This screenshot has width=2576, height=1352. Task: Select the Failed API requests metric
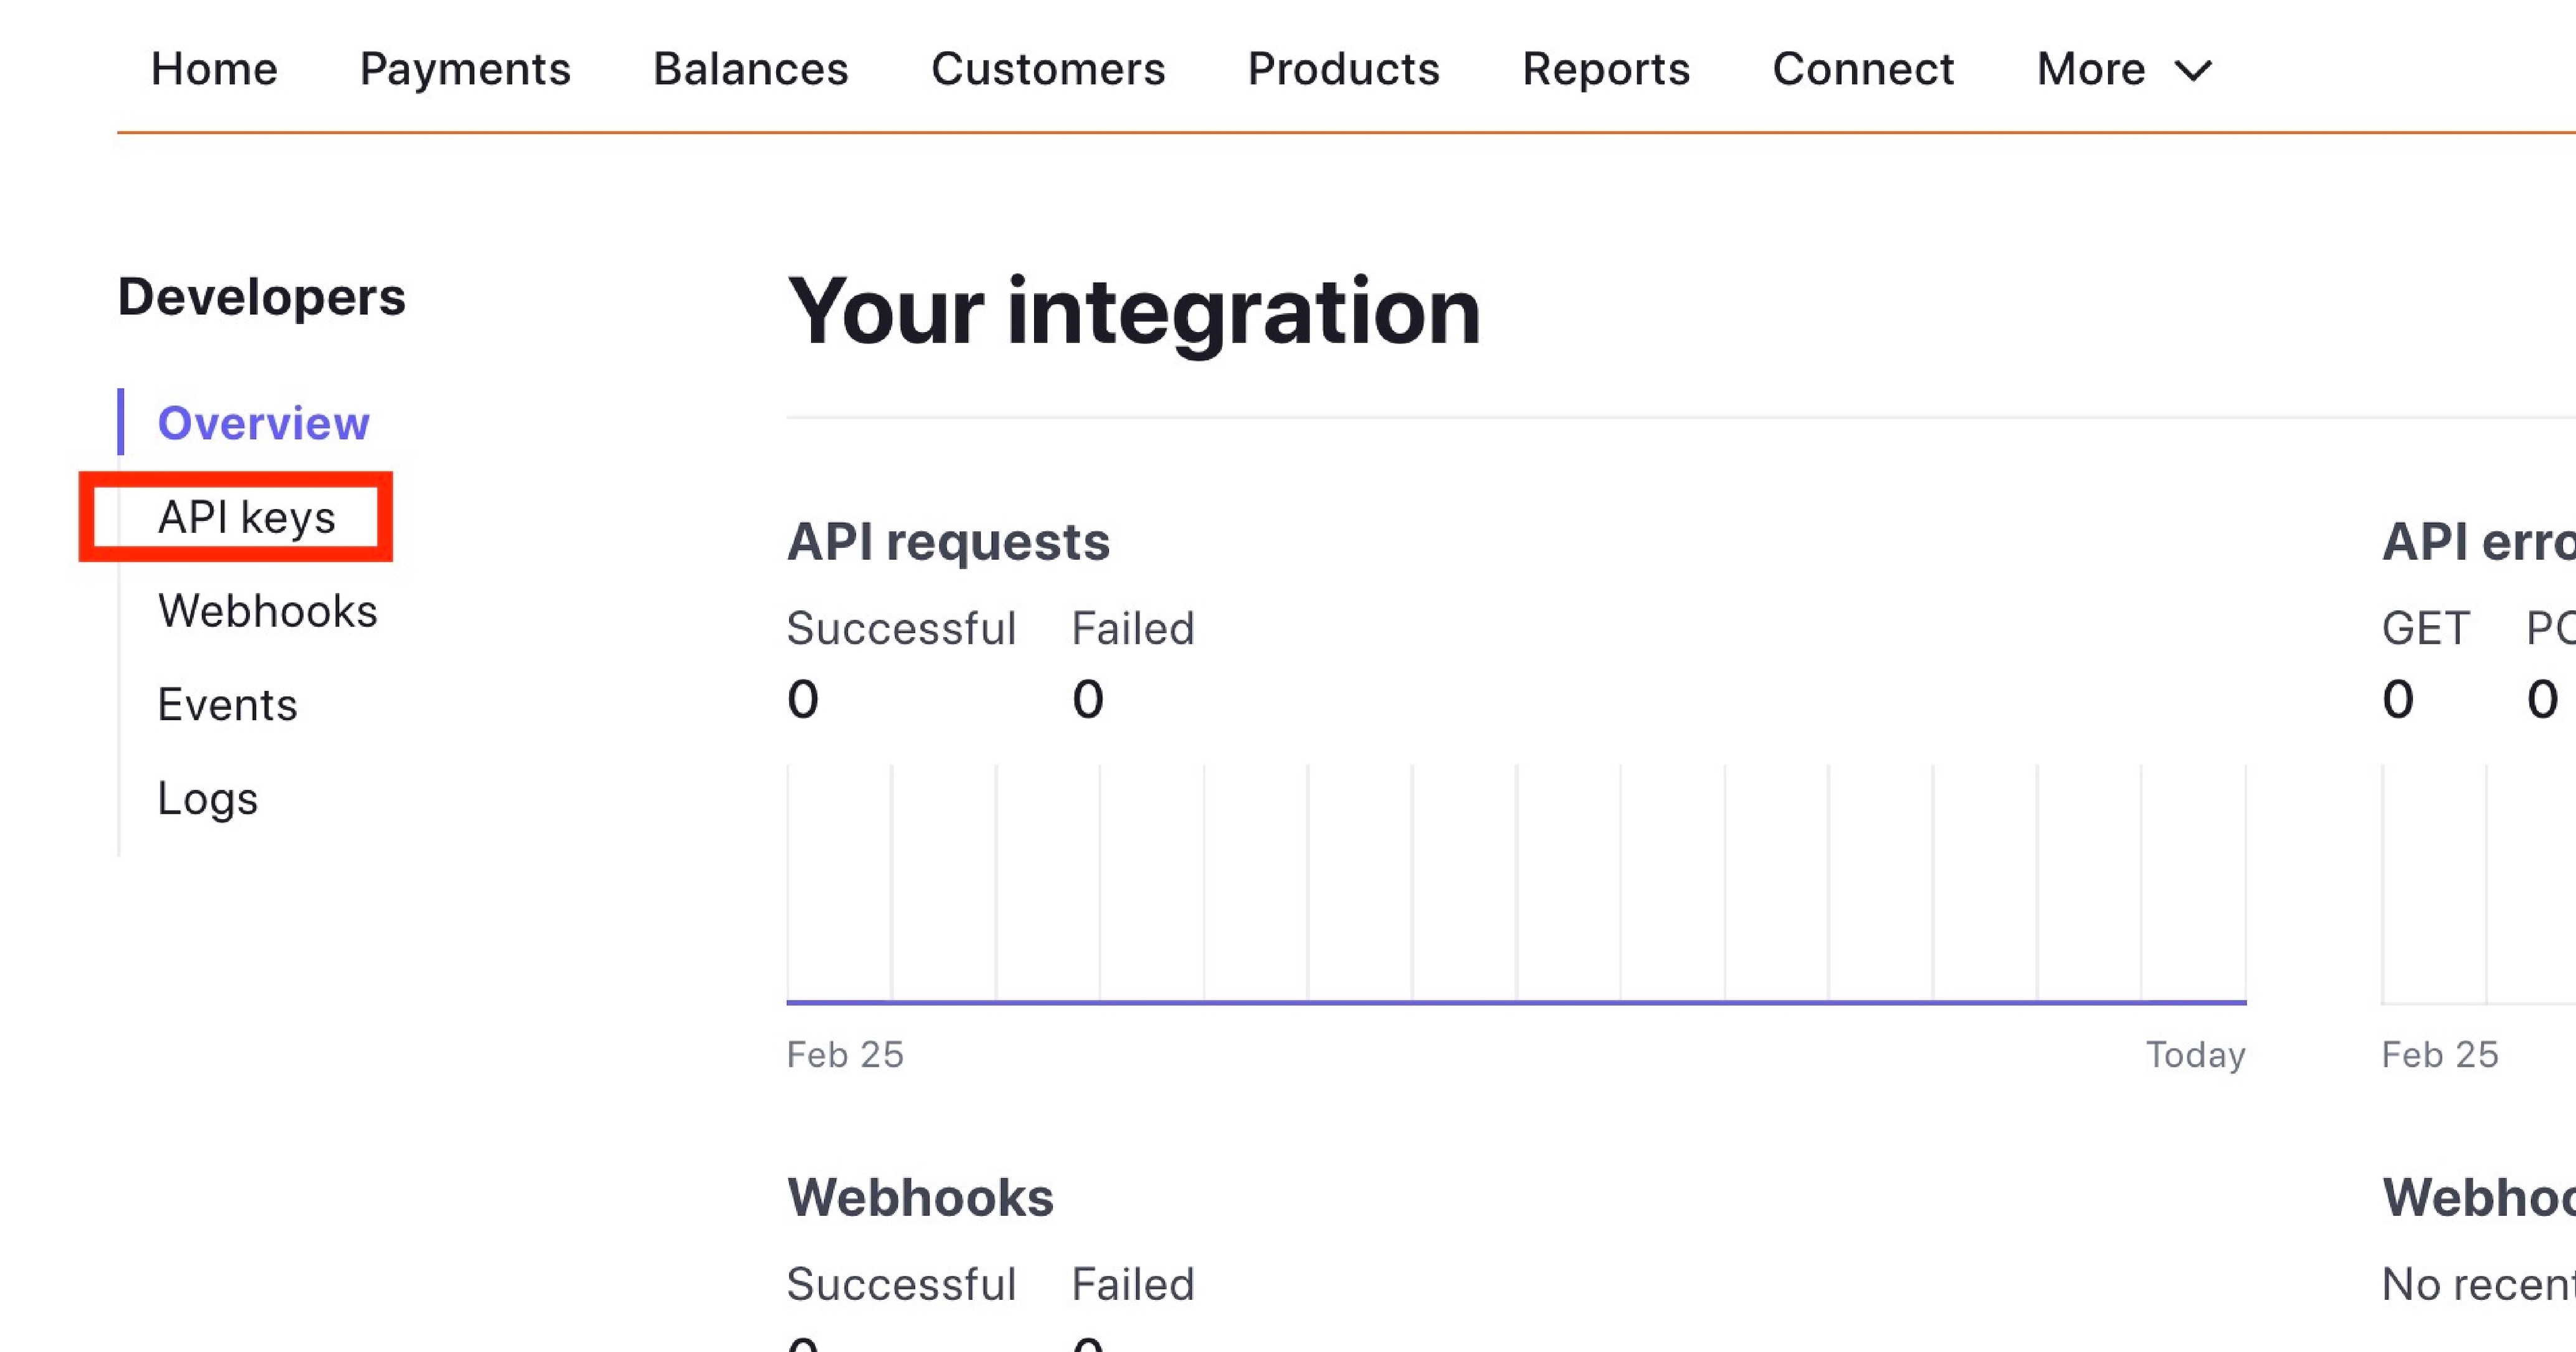tap(1133, 629)
